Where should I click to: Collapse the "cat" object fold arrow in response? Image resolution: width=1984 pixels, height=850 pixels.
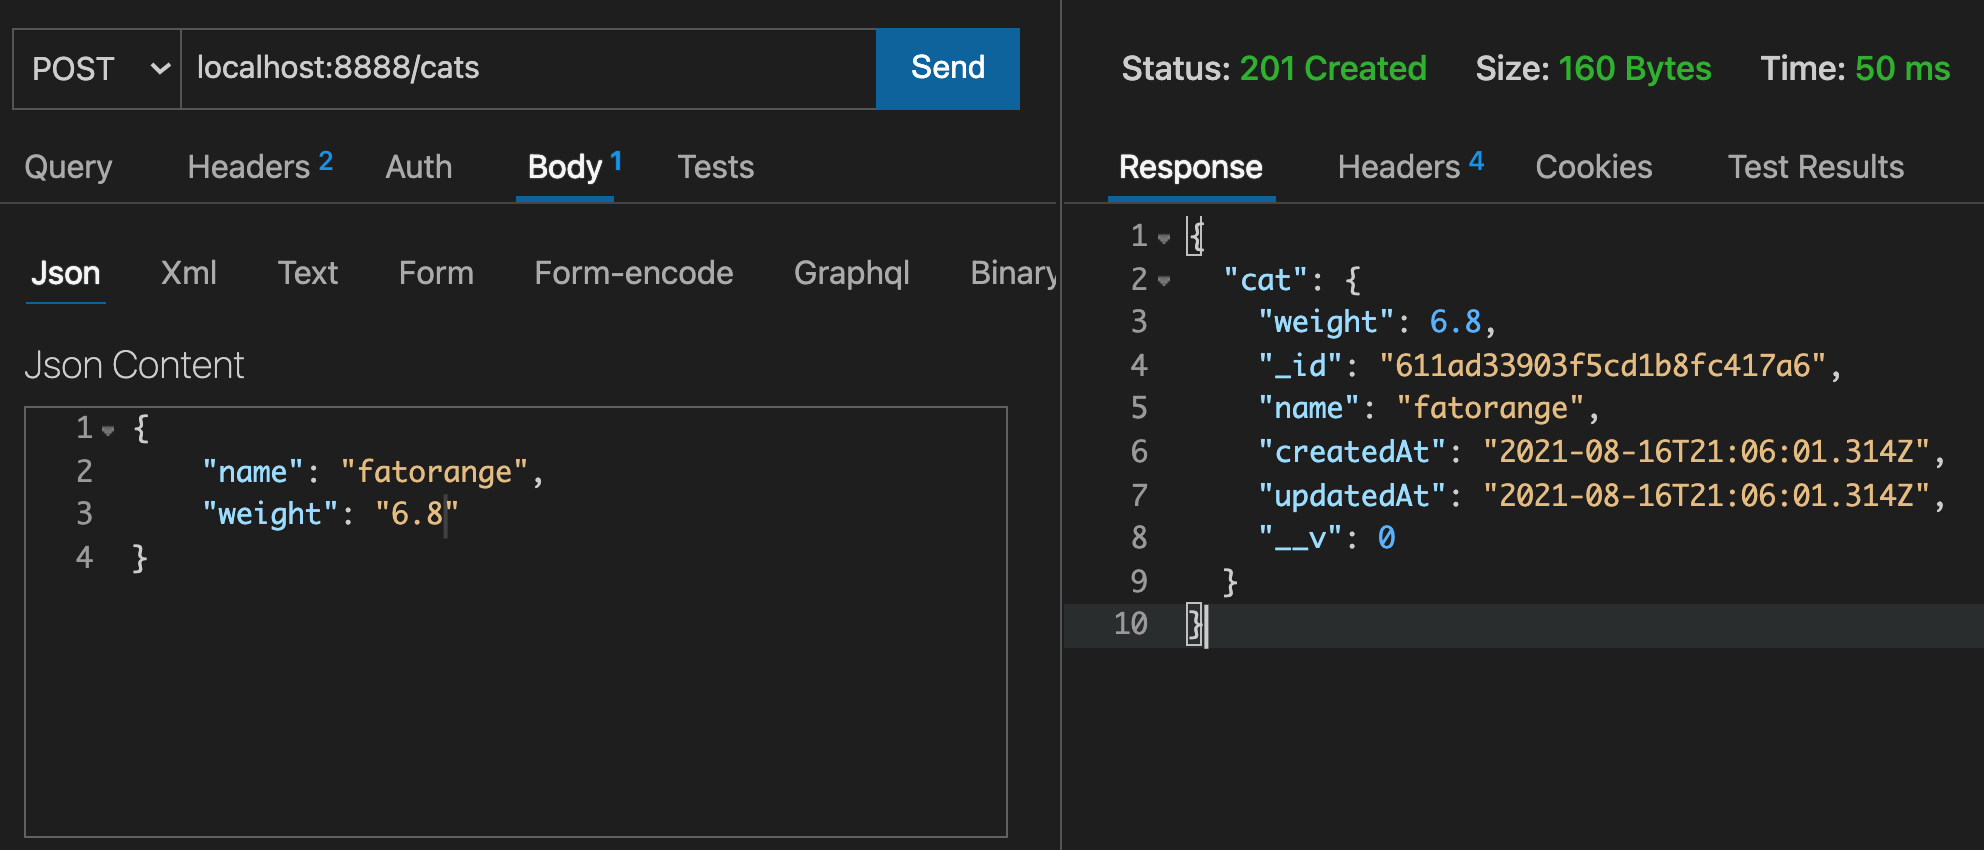[1164, 281]
